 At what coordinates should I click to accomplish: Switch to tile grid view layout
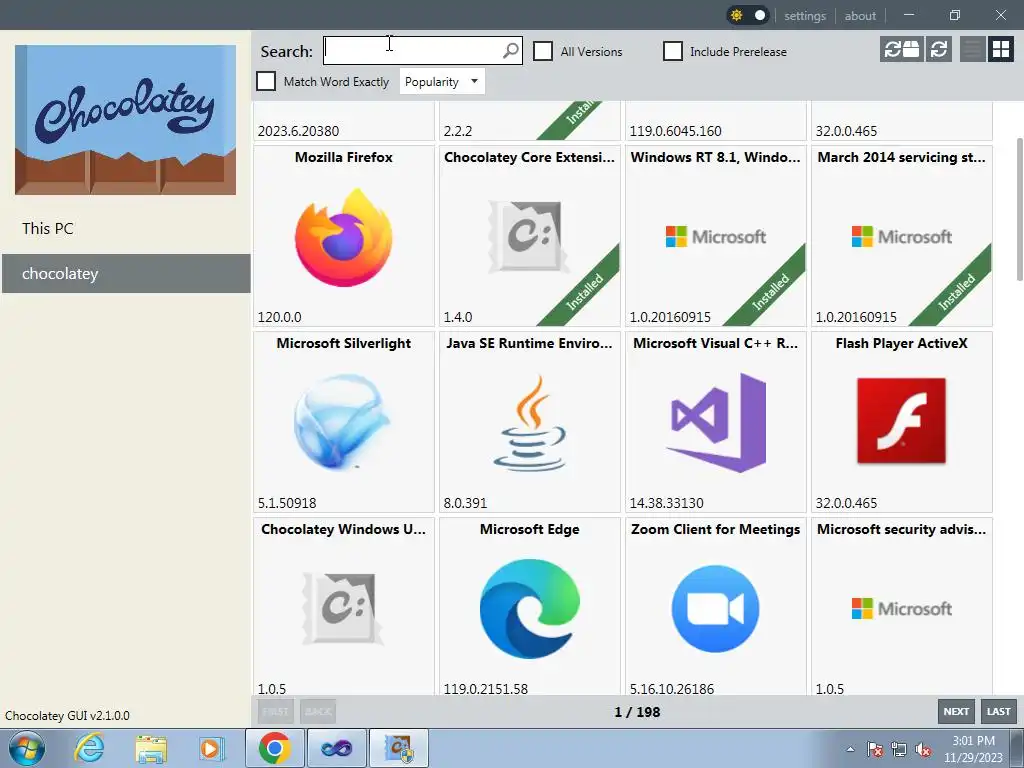[x=1000, y=49]
